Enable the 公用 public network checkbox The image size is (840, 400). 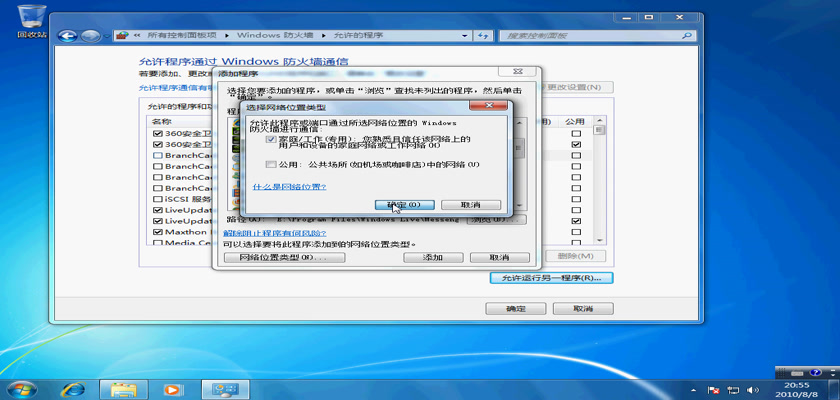(270, 164)
